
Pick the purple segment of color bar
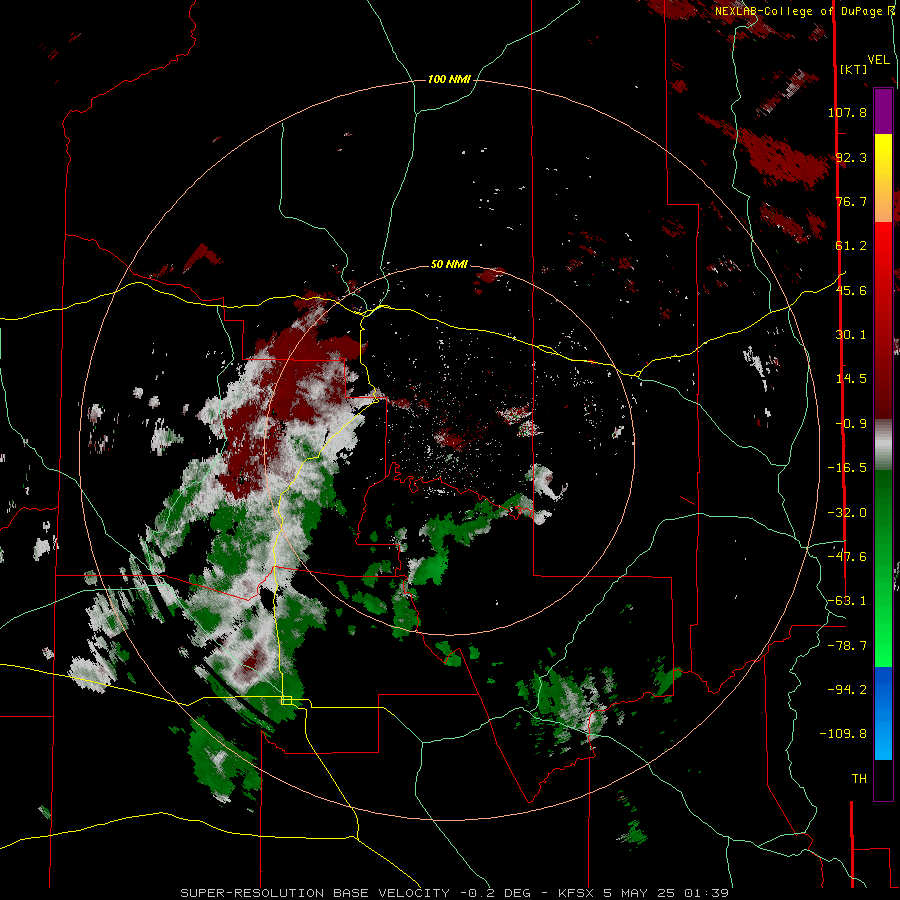click(x=883, y=111)
